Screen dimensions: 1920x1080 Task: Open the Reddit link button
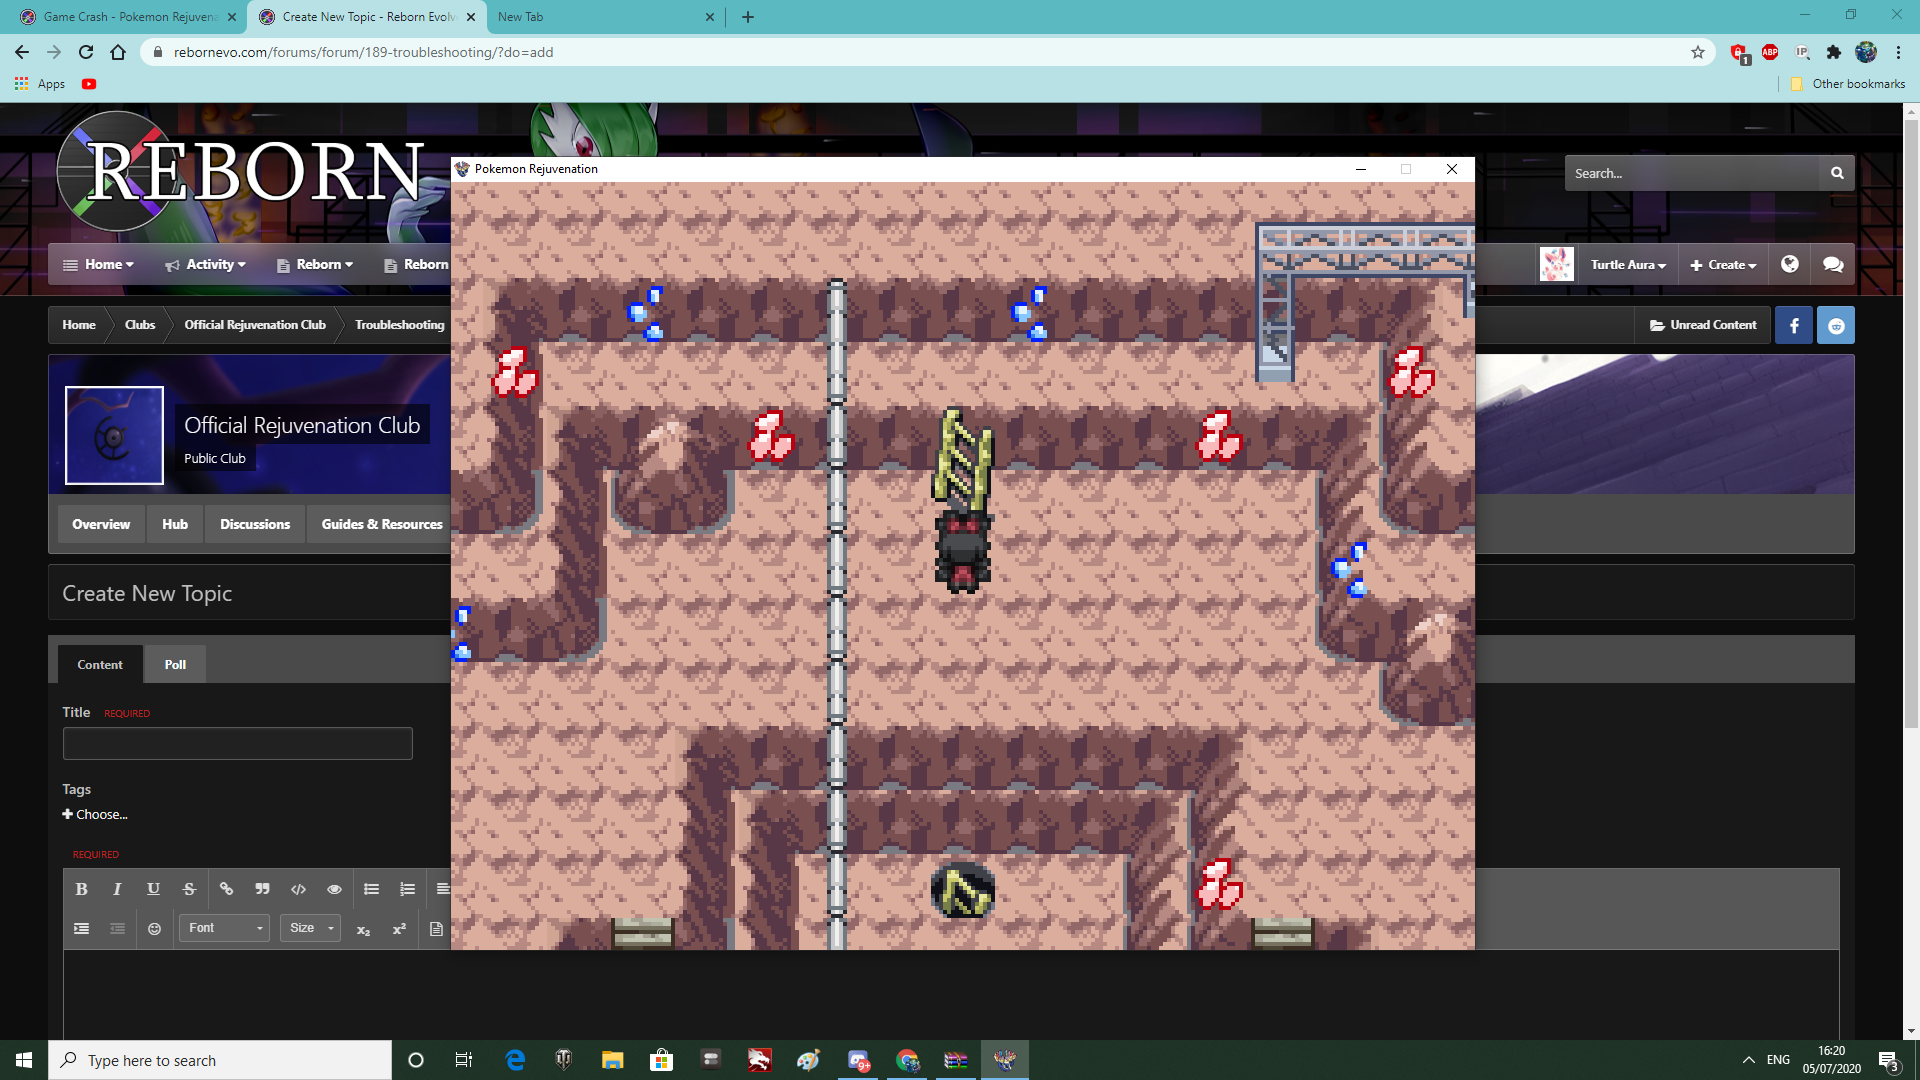tap(1836, 325)
